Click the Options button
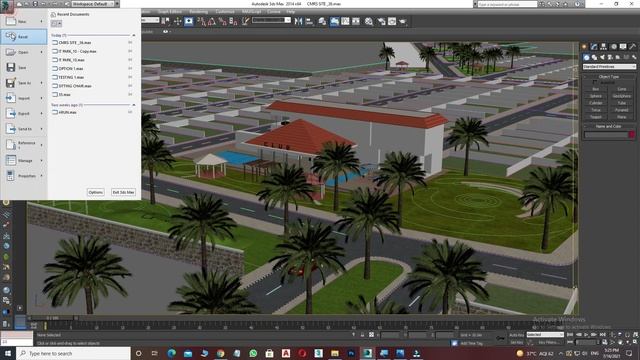 click(96, 192)
